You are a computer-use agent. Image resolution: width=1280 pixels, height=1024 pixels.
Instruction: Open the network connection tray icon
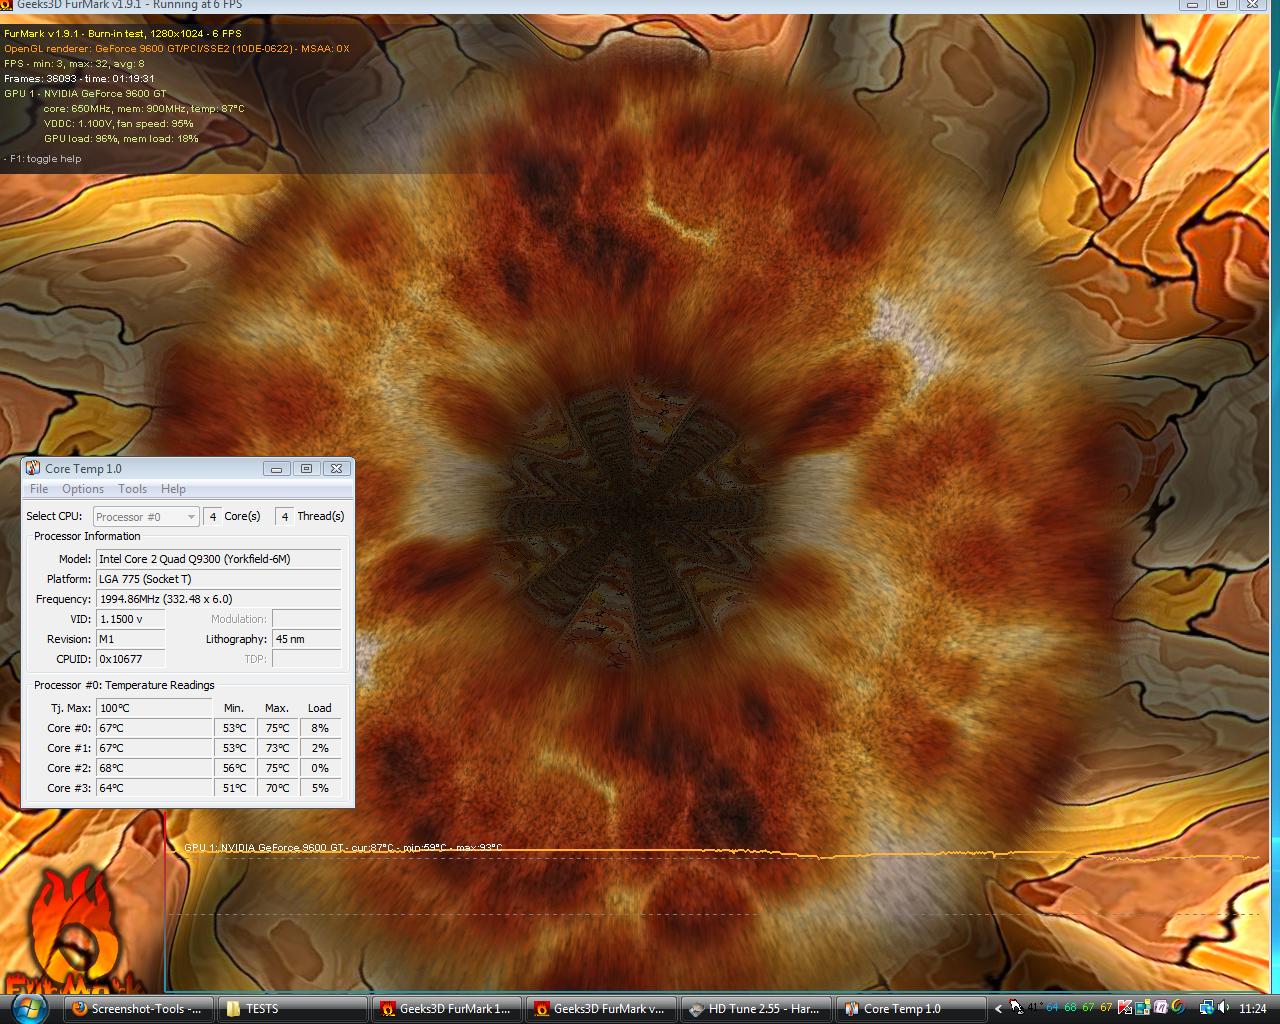[x=1206, y=1008]
